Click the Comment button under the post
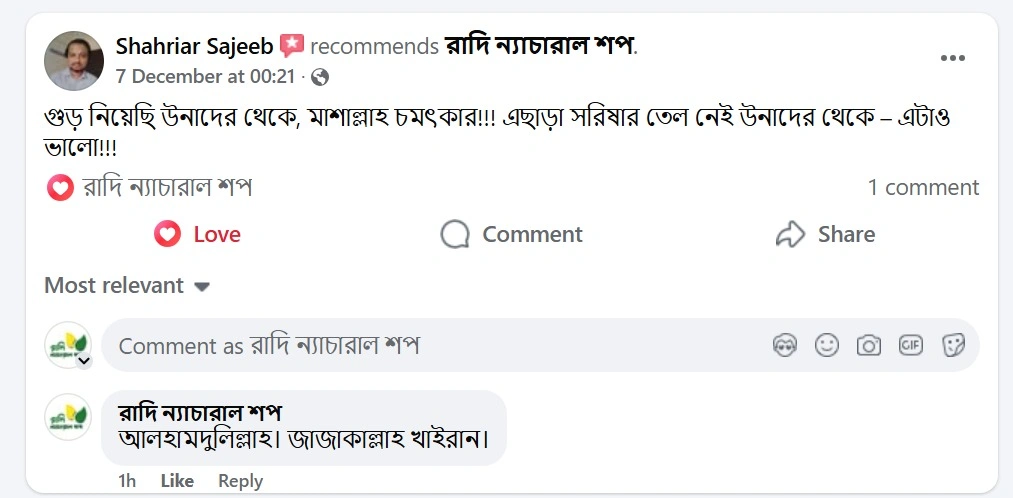1013x498 pixels. [512, 235]
